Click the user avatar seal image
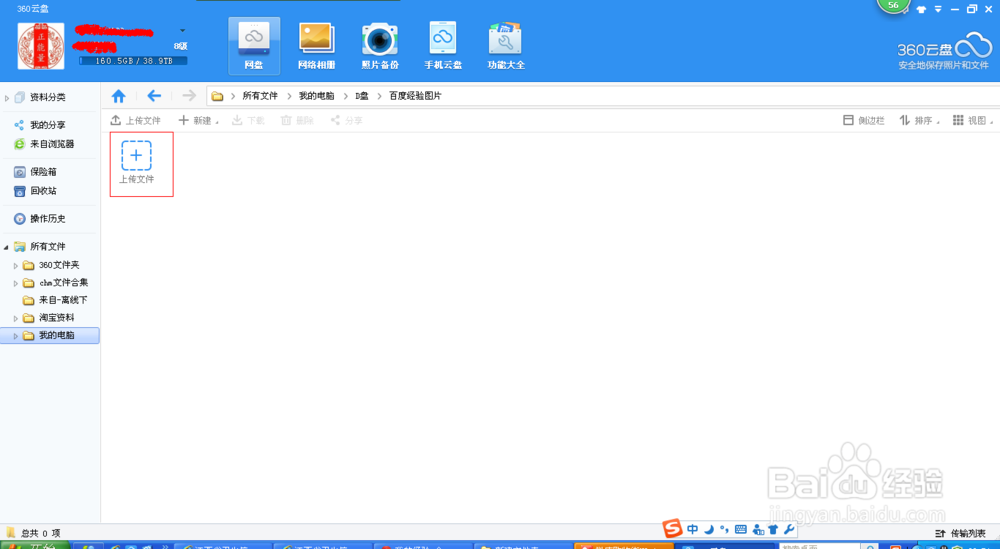Viewport: 1000px width, 549px height. pos(41,46)
